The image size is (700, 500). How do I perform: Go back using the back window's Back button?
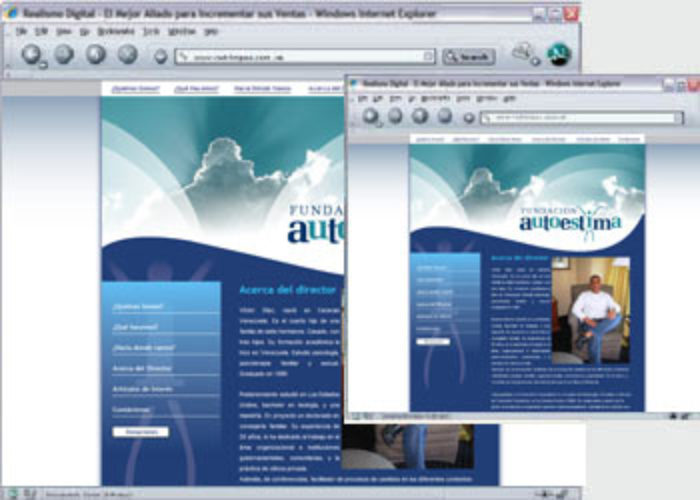31,54
